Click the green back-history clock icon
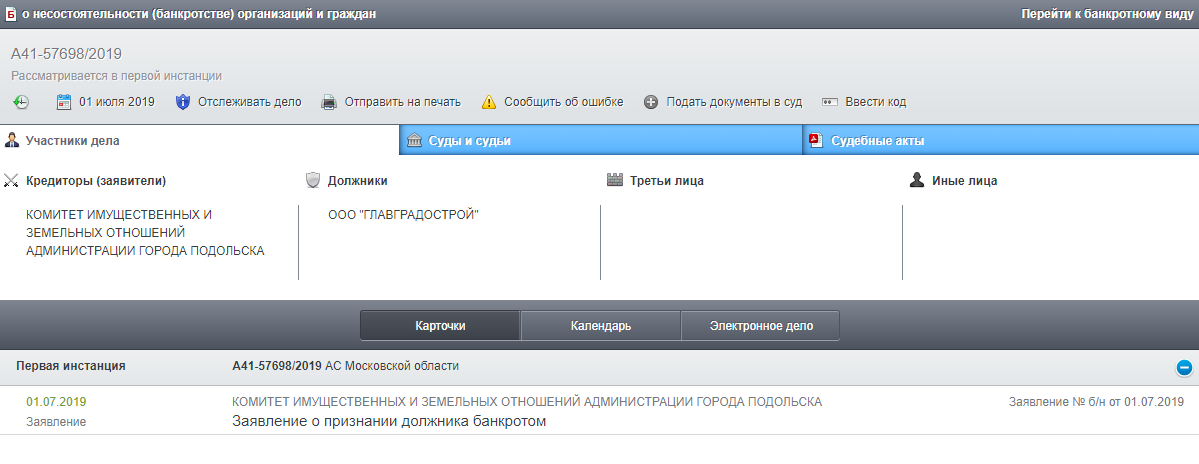This screenshot has height=464, width=1199. coord(21,102)
